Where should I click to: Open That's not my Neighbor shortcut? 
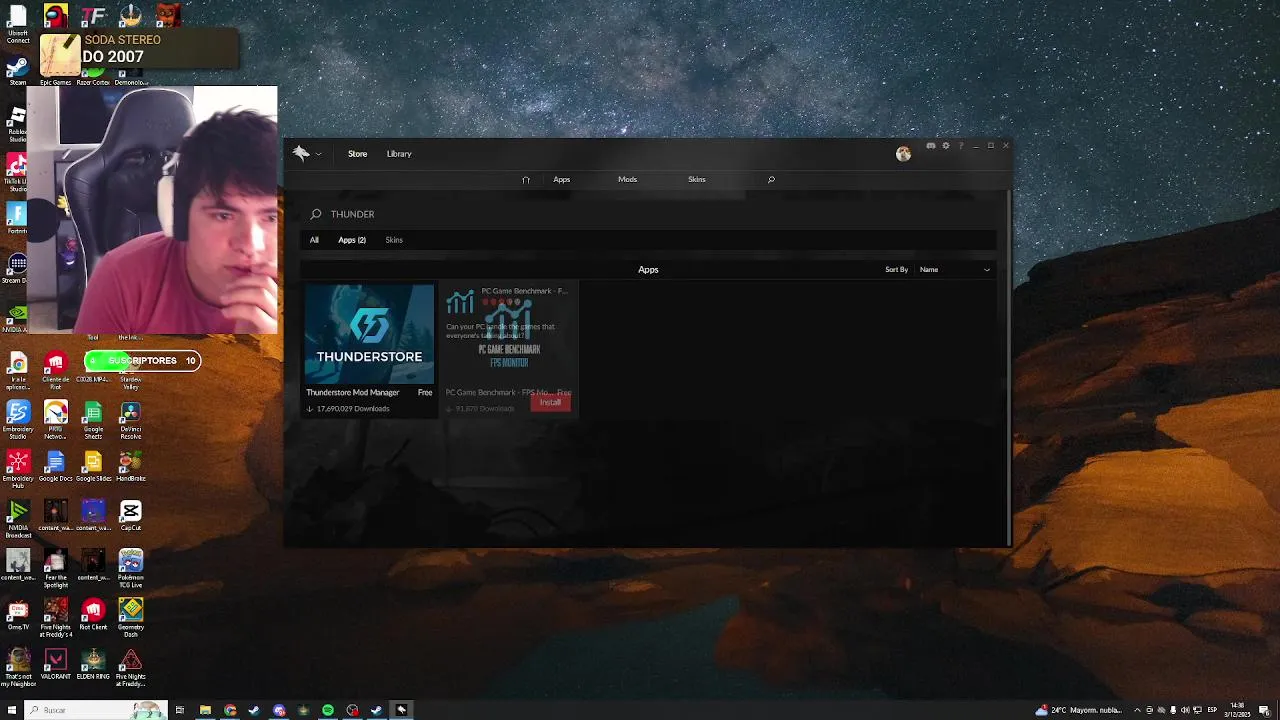coord(18,668)
